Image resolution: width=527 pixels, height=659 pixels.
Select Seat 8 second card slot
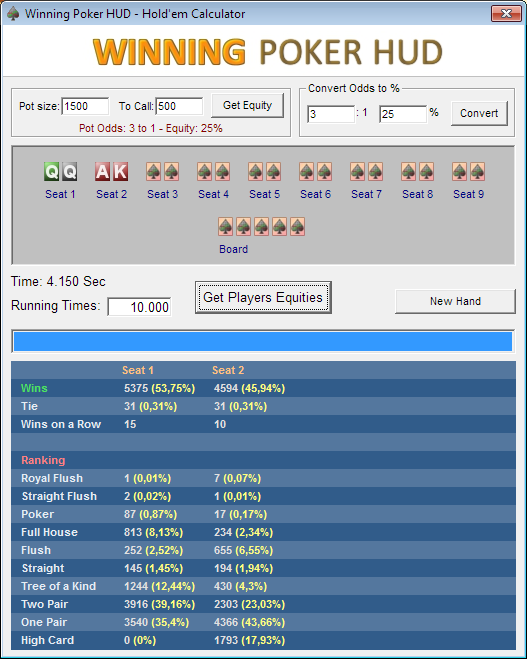point(427,171)
